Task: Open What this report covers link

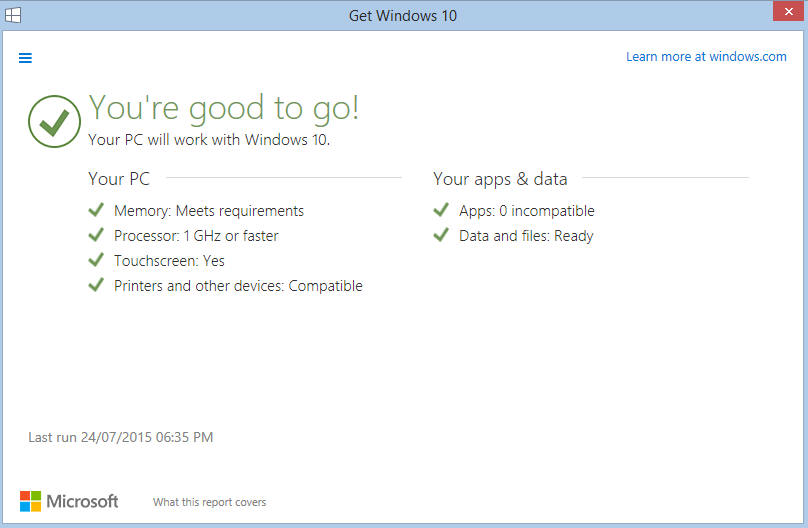Action: (x=209, y=502)
